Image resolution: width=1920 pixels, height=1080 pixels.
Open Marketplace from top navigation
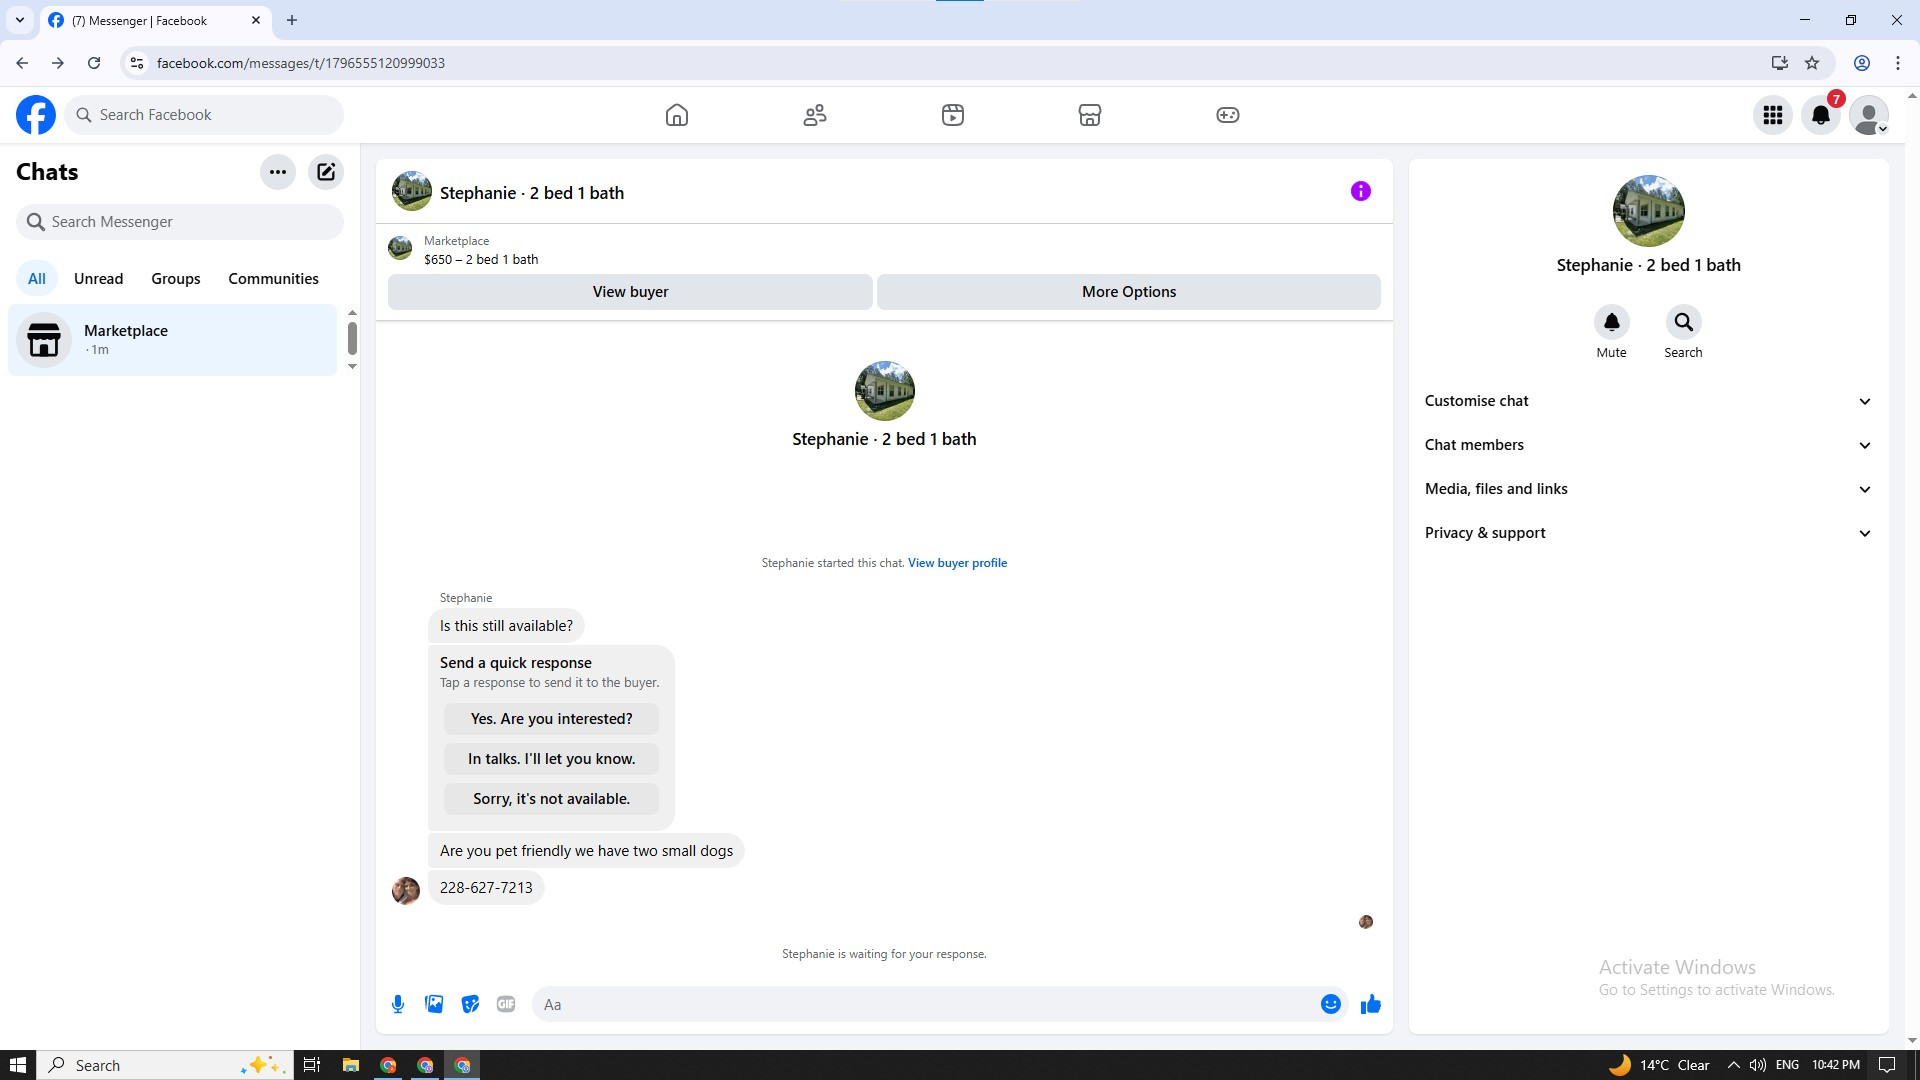tap(1090, 115)
